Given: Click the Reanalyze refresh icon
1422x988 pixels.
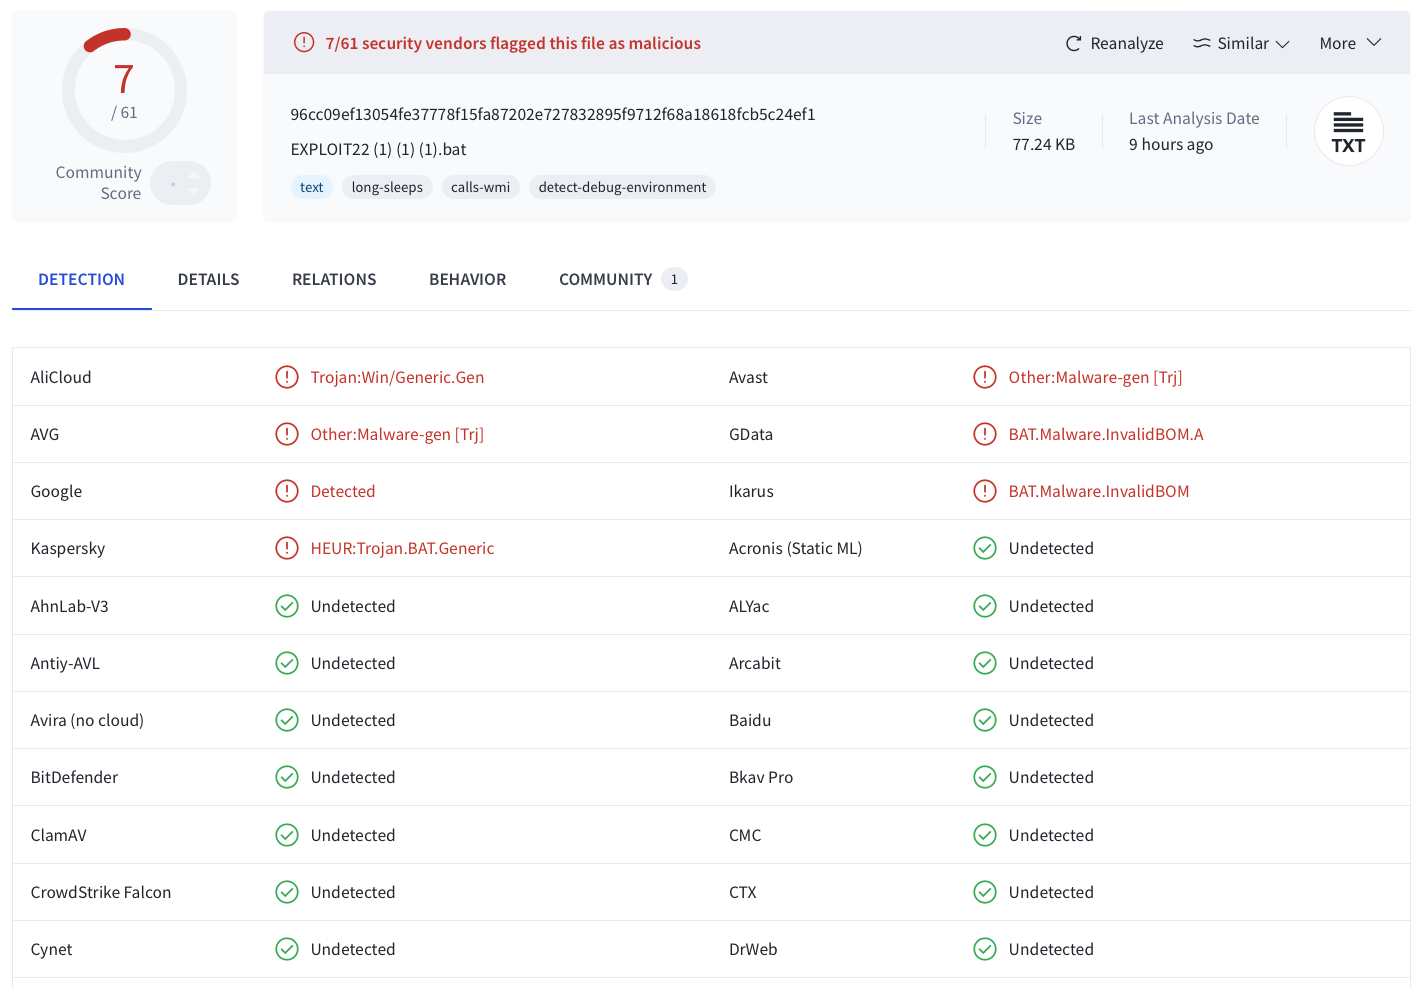Looking at the screenshot, I should [x=1073, y=44].
